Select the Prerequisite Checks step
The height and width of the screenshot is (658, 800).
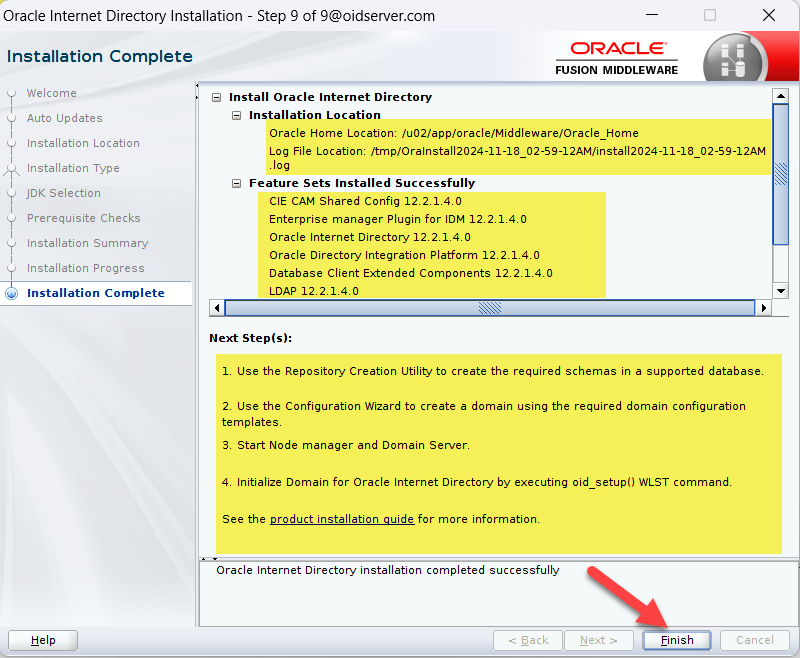84,218
